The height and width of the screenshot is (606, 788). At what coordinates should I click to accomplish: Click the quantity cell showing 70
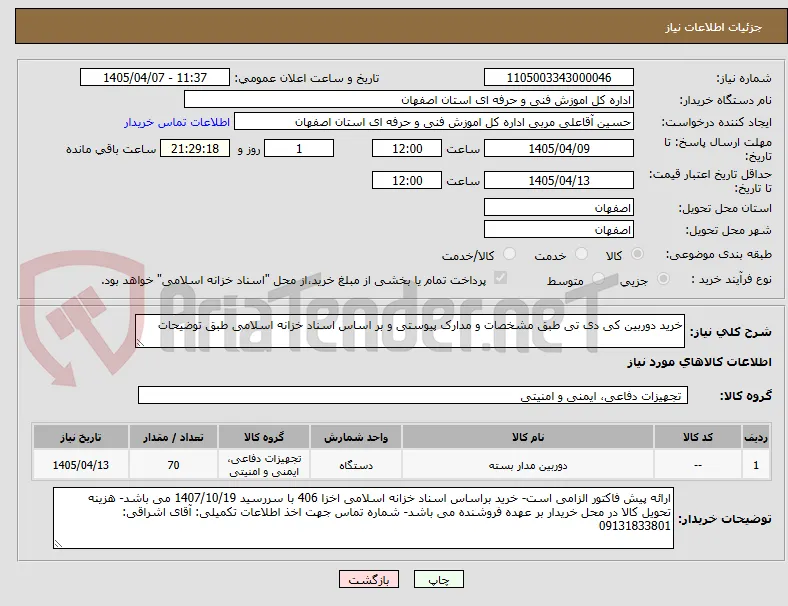tap(173, 465)
